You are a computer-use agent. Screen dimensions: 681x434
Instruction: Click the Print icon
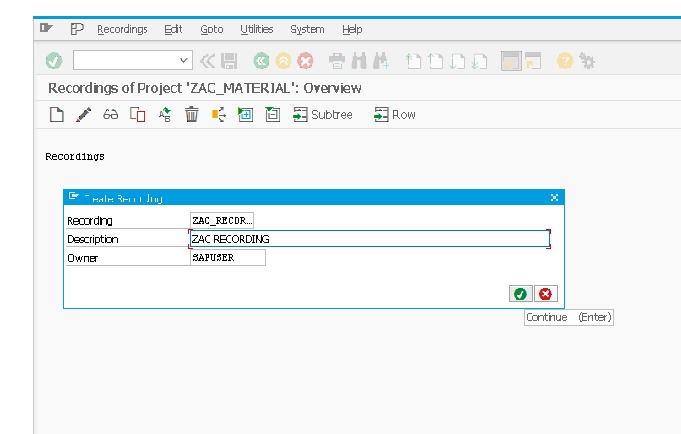[x=337, y=61]
